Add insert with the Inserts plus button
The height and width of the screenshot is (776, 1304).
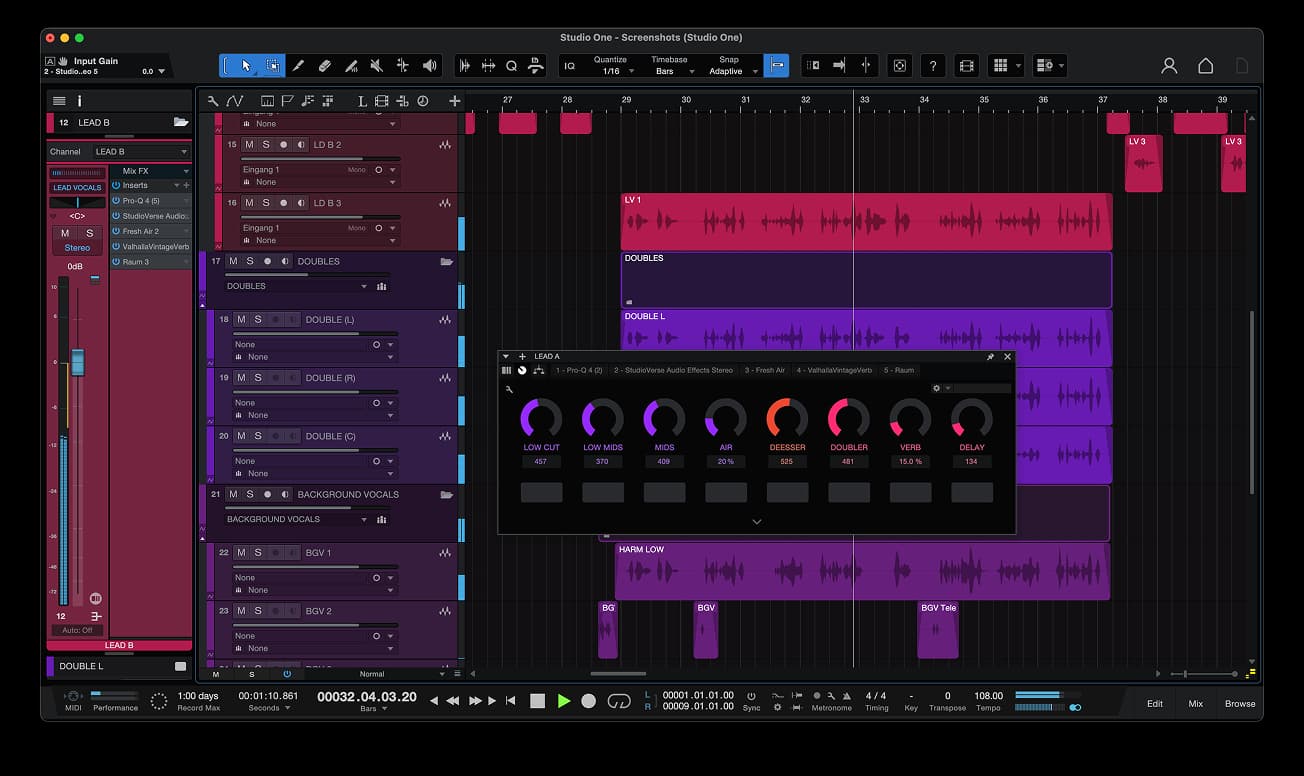tap(186, 185)
